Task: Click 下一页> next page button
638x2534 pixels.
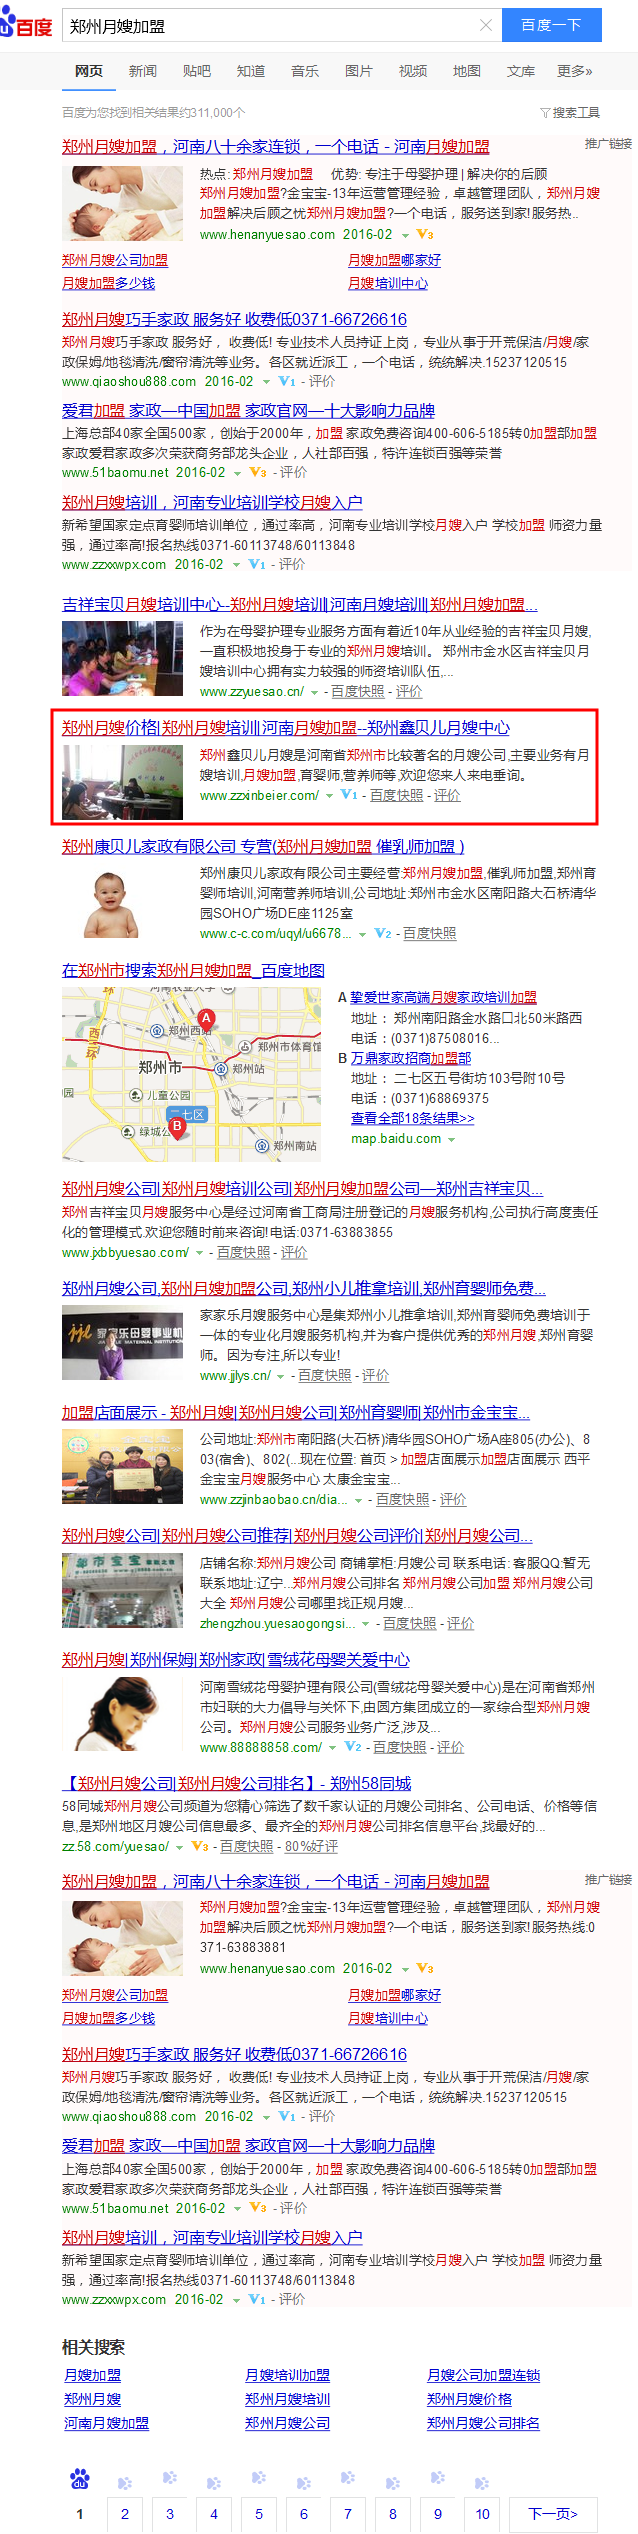Action: [x=553, y=2515]
